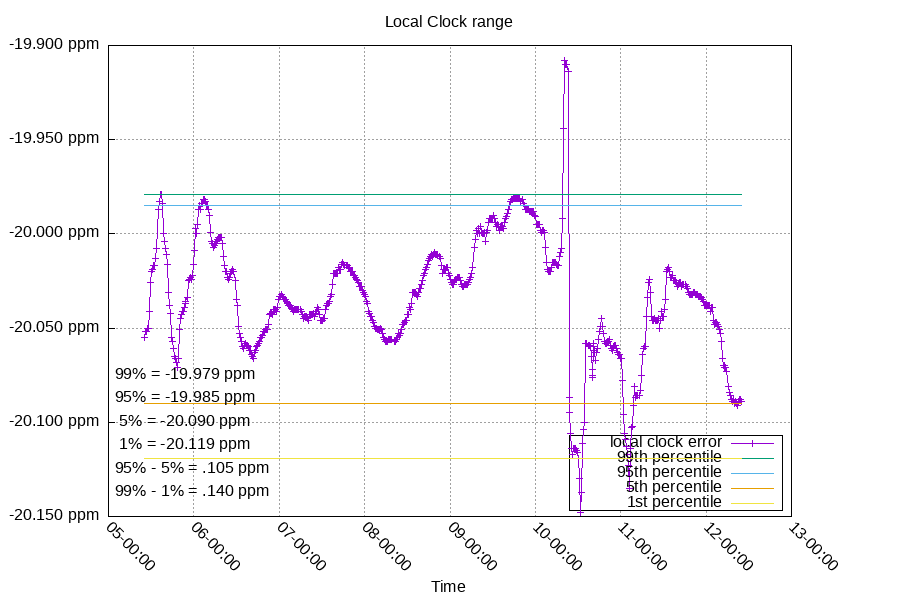
Task: Click the "1% = -20.119 ppm" annotation
Action: [x=184, y=444]
